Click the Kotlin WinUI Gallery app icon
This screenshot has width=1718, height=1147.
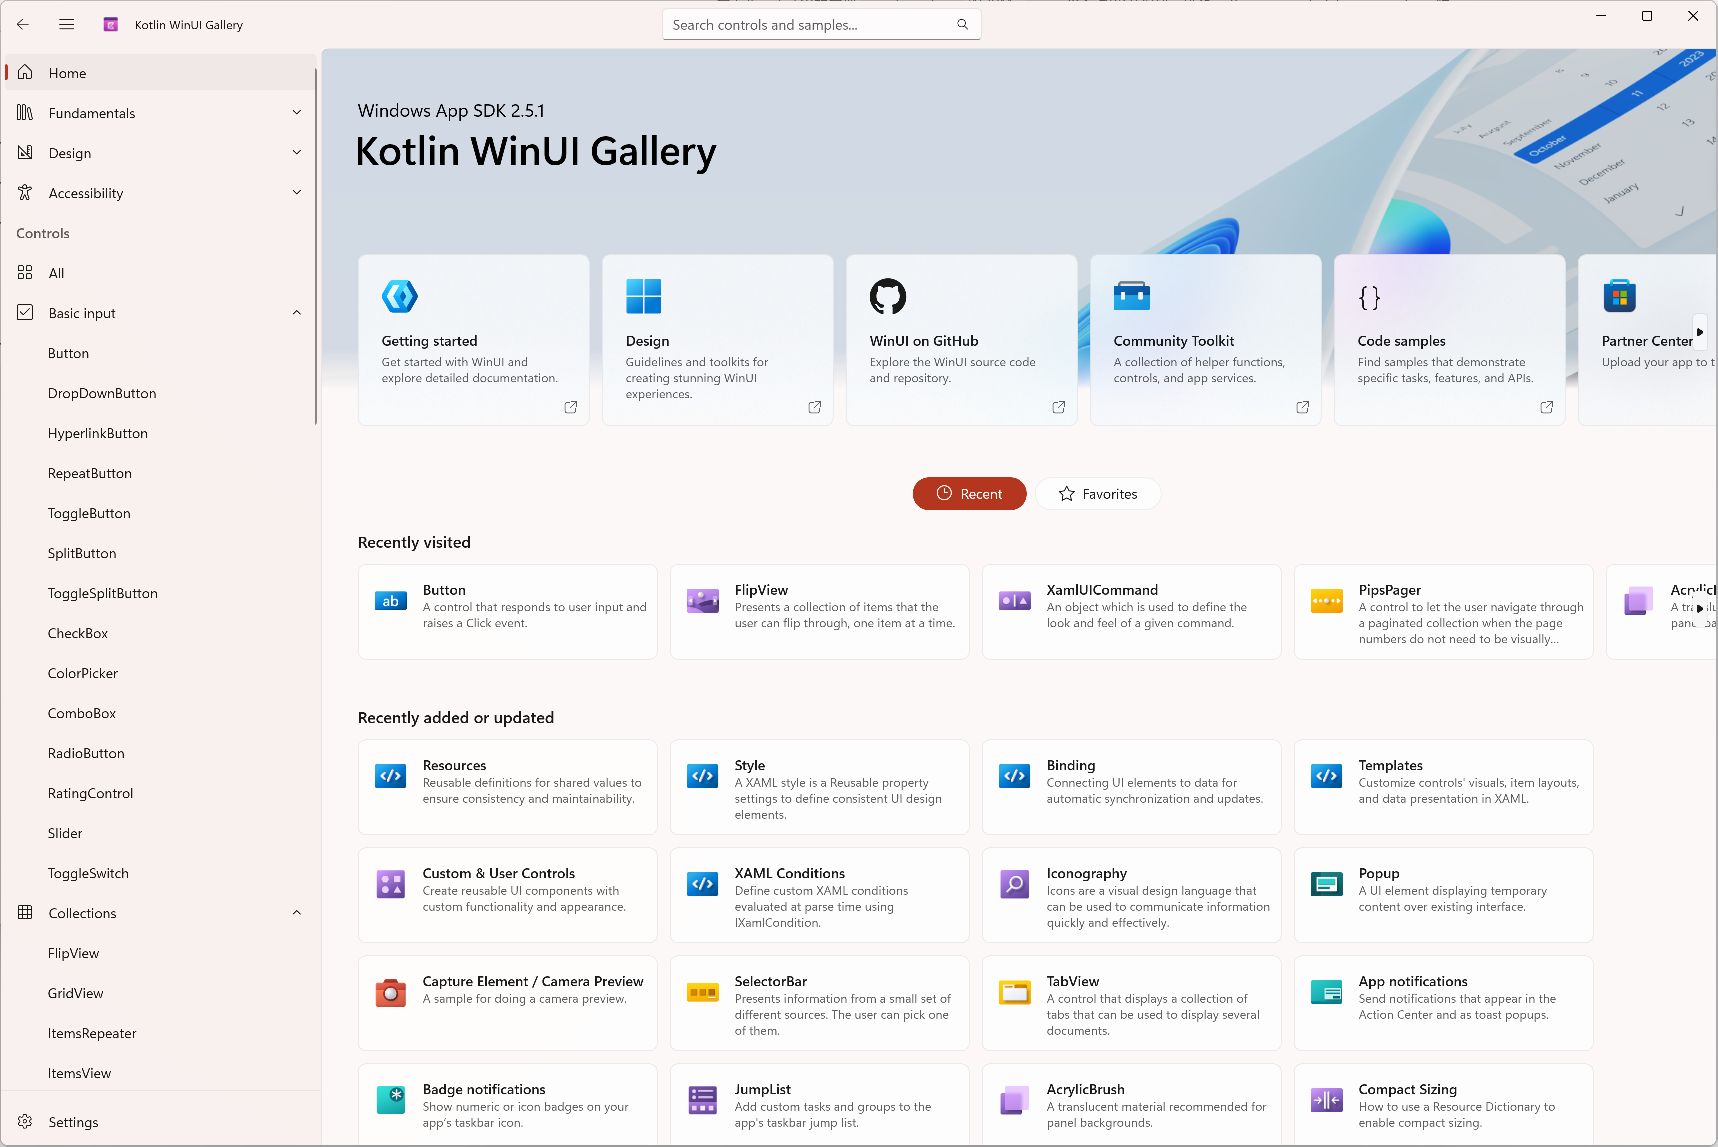[111, 24]
